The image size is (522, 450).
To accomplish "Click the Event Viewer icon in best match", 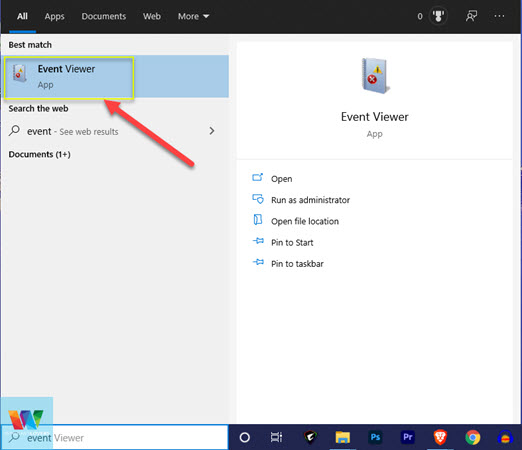I will 19,73.
